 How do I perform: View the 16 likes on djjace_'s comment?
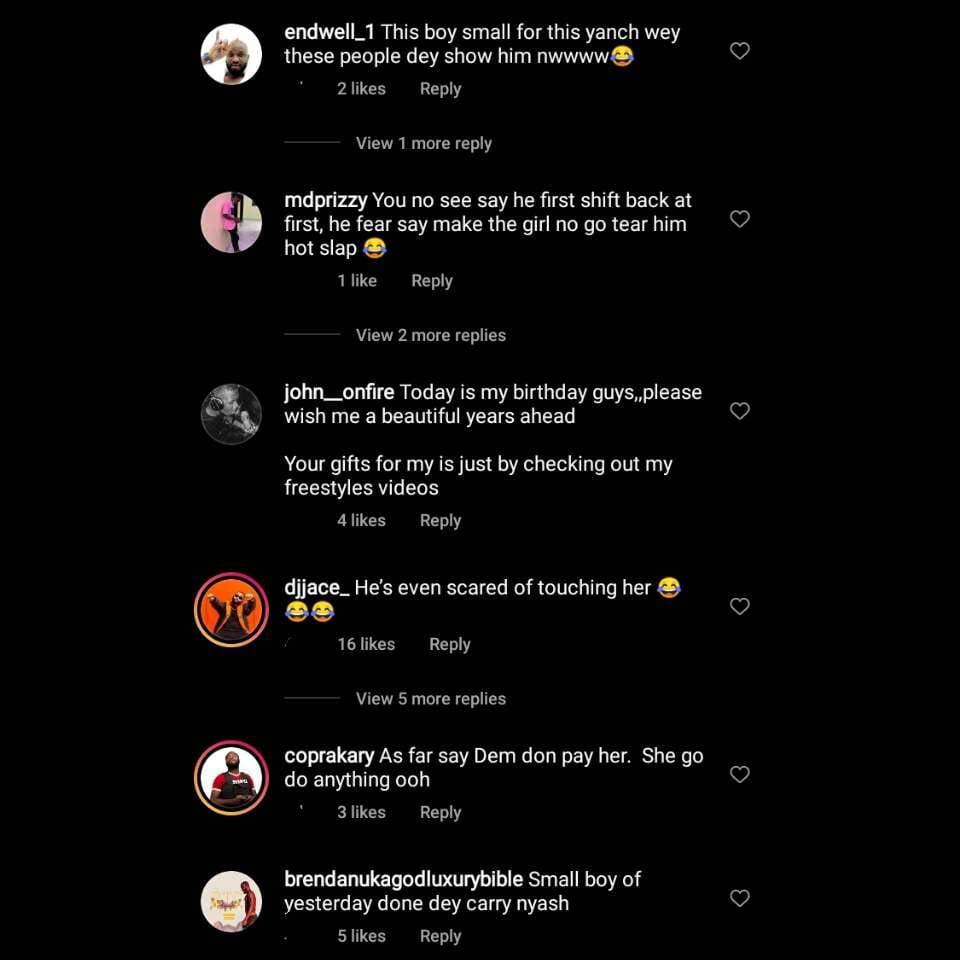coord(365,644)
